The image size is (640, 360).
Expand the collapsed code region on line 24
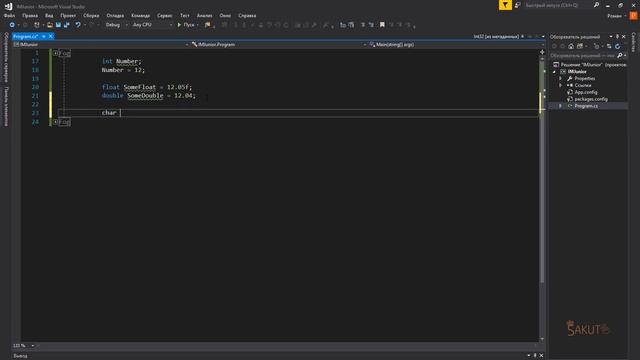click(x=55, y=122)
